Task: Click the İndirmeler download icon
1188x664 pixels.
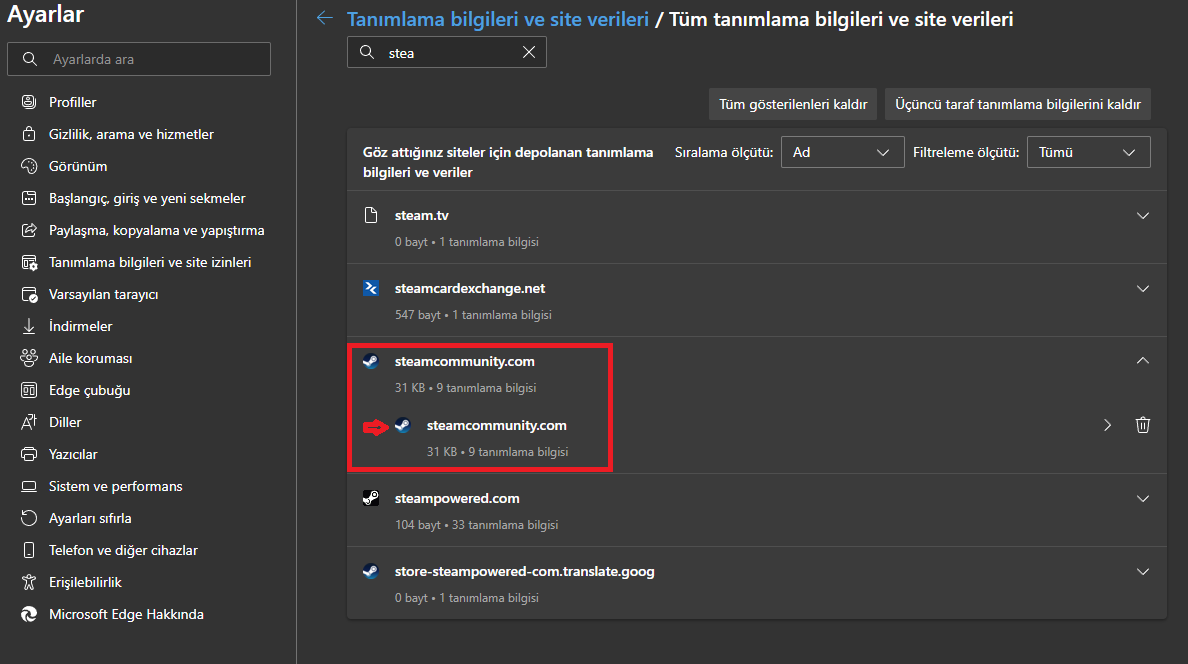Action: point(29,326)
